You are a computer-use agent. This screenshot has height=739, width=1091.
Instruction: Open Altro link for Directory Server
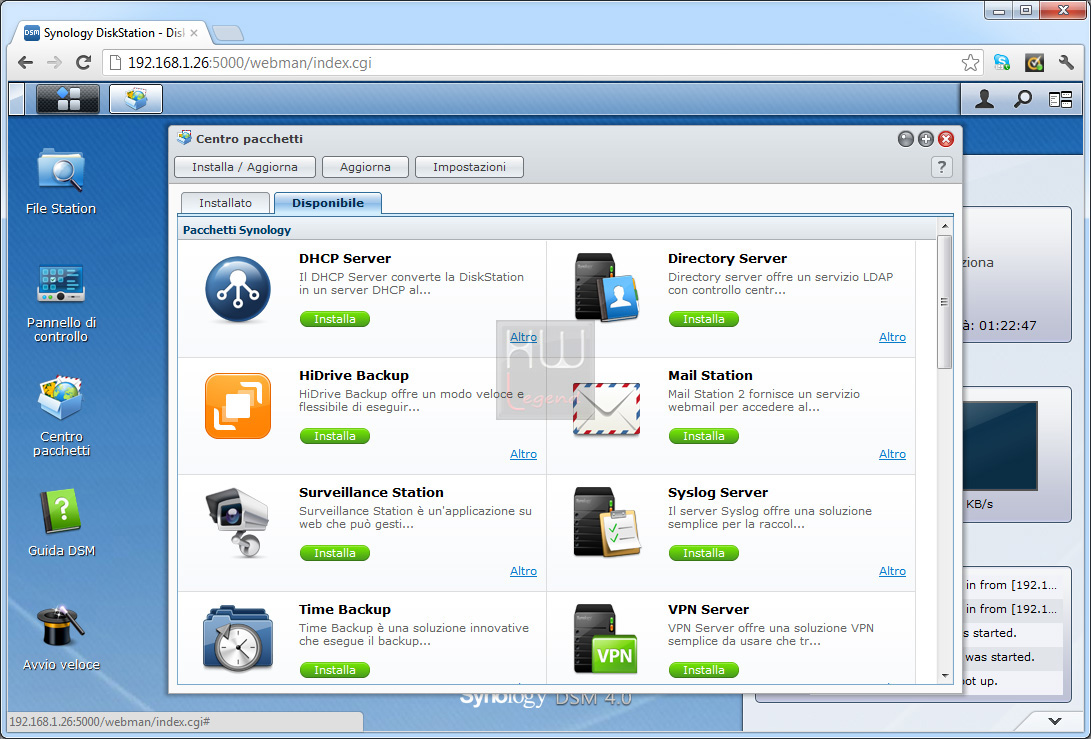click(892, 337)
